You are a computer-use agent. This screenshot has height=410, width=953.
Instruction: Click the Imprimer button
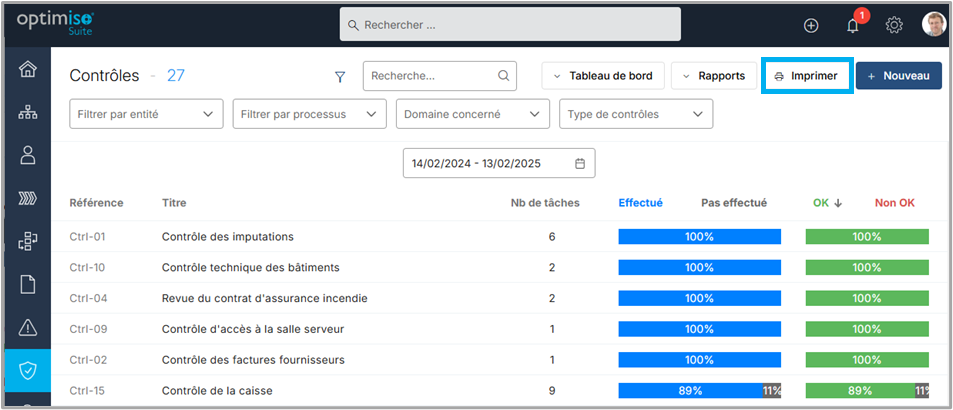806,76
